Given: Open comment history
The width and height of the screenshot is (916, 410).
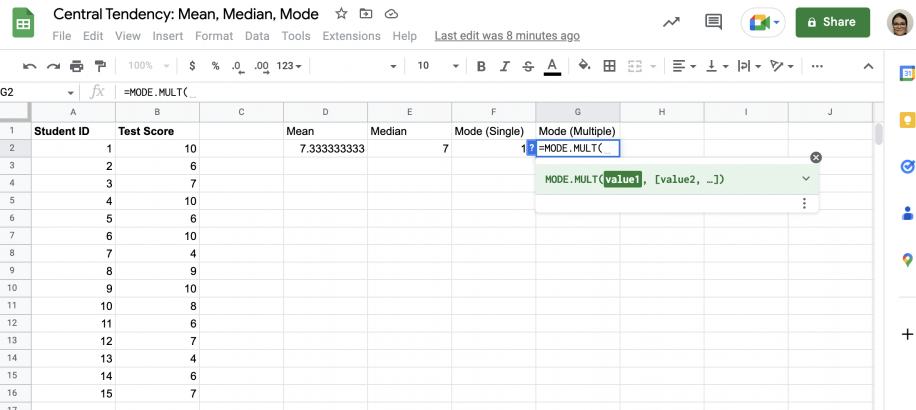Looking at the screenshot, I should pos(713,22).
